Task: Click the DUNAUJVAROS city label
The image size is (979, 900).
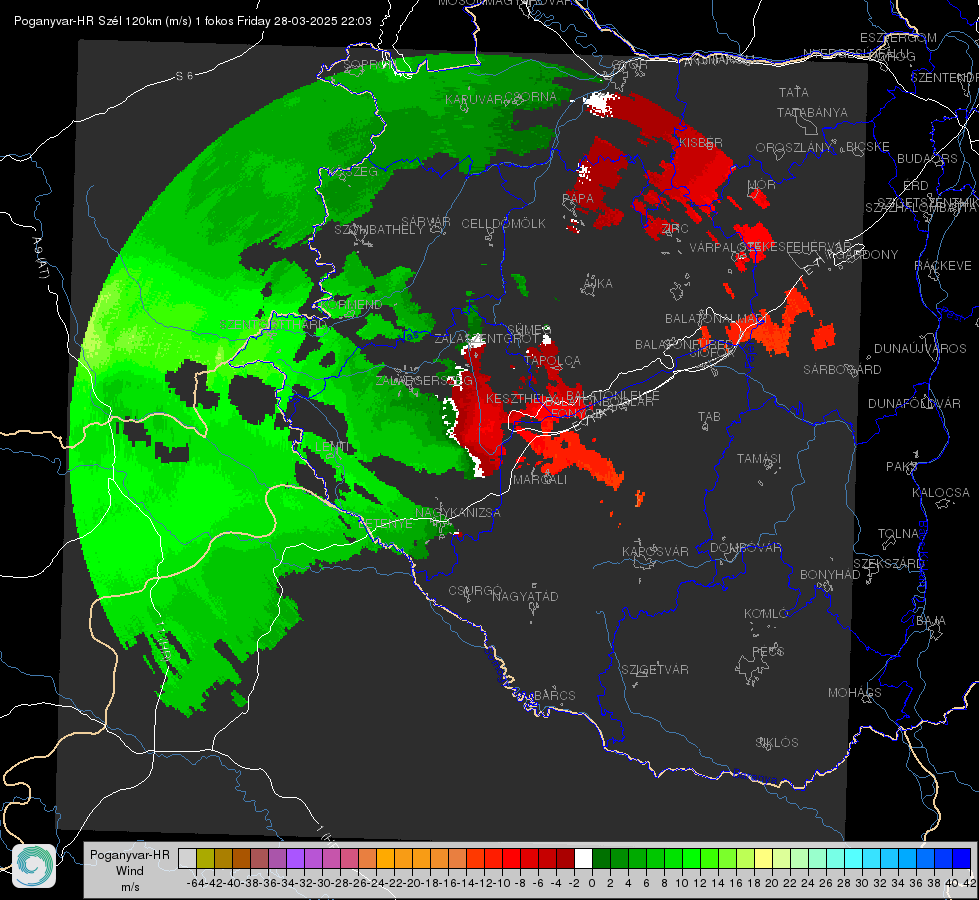Action: point(920,349)
